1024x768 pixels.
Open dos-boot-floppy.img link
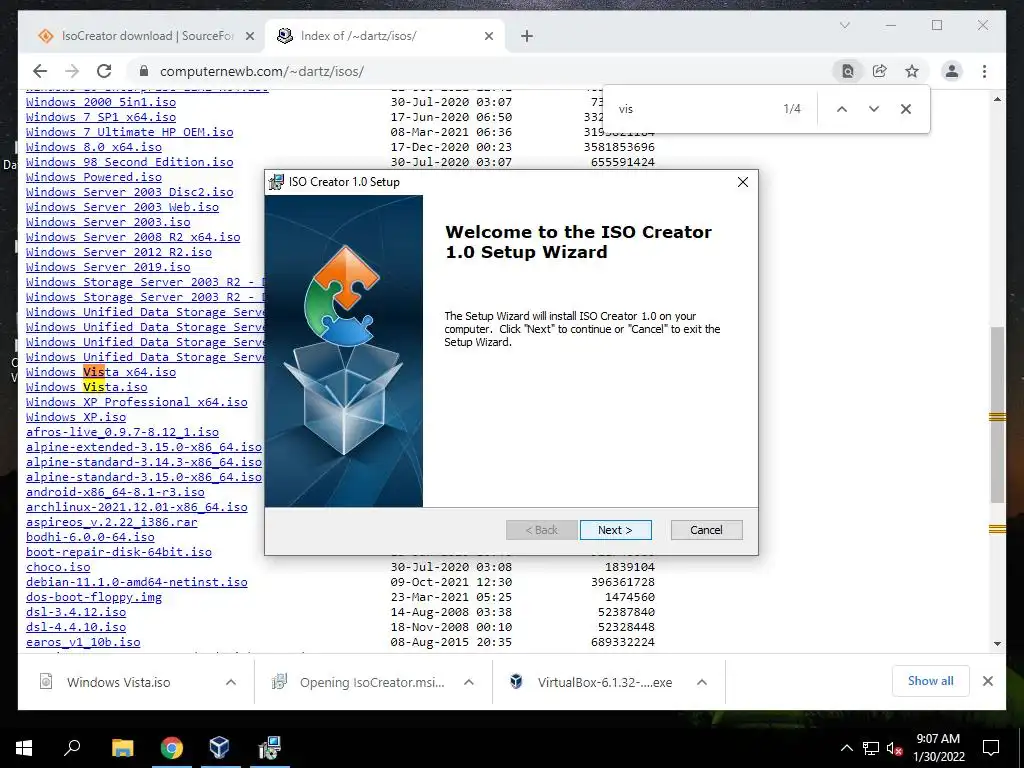point(93,597)
